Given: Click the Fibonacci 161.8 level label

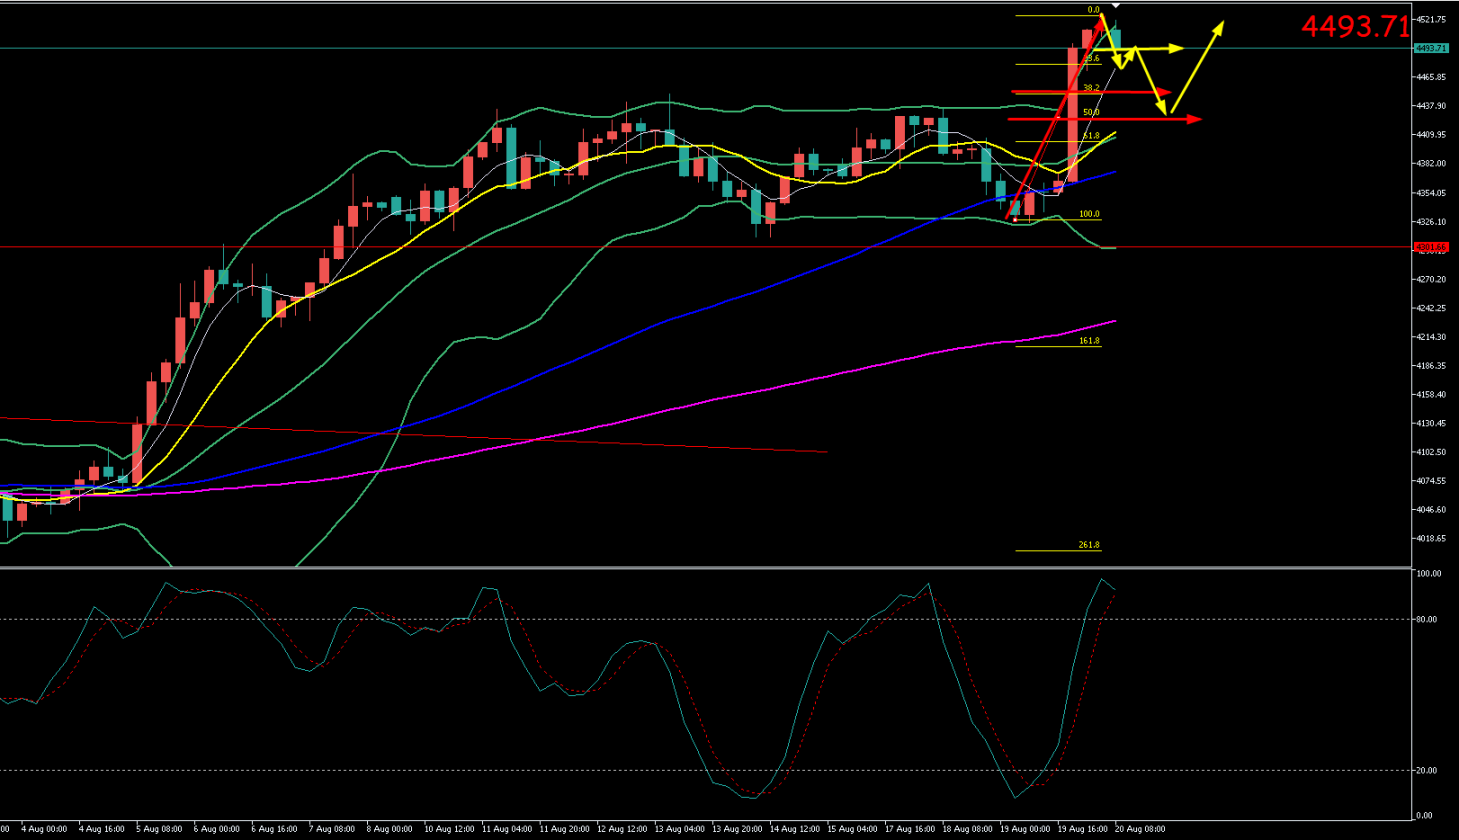Looking at the screenshot, I should (x=1089, y=341).
